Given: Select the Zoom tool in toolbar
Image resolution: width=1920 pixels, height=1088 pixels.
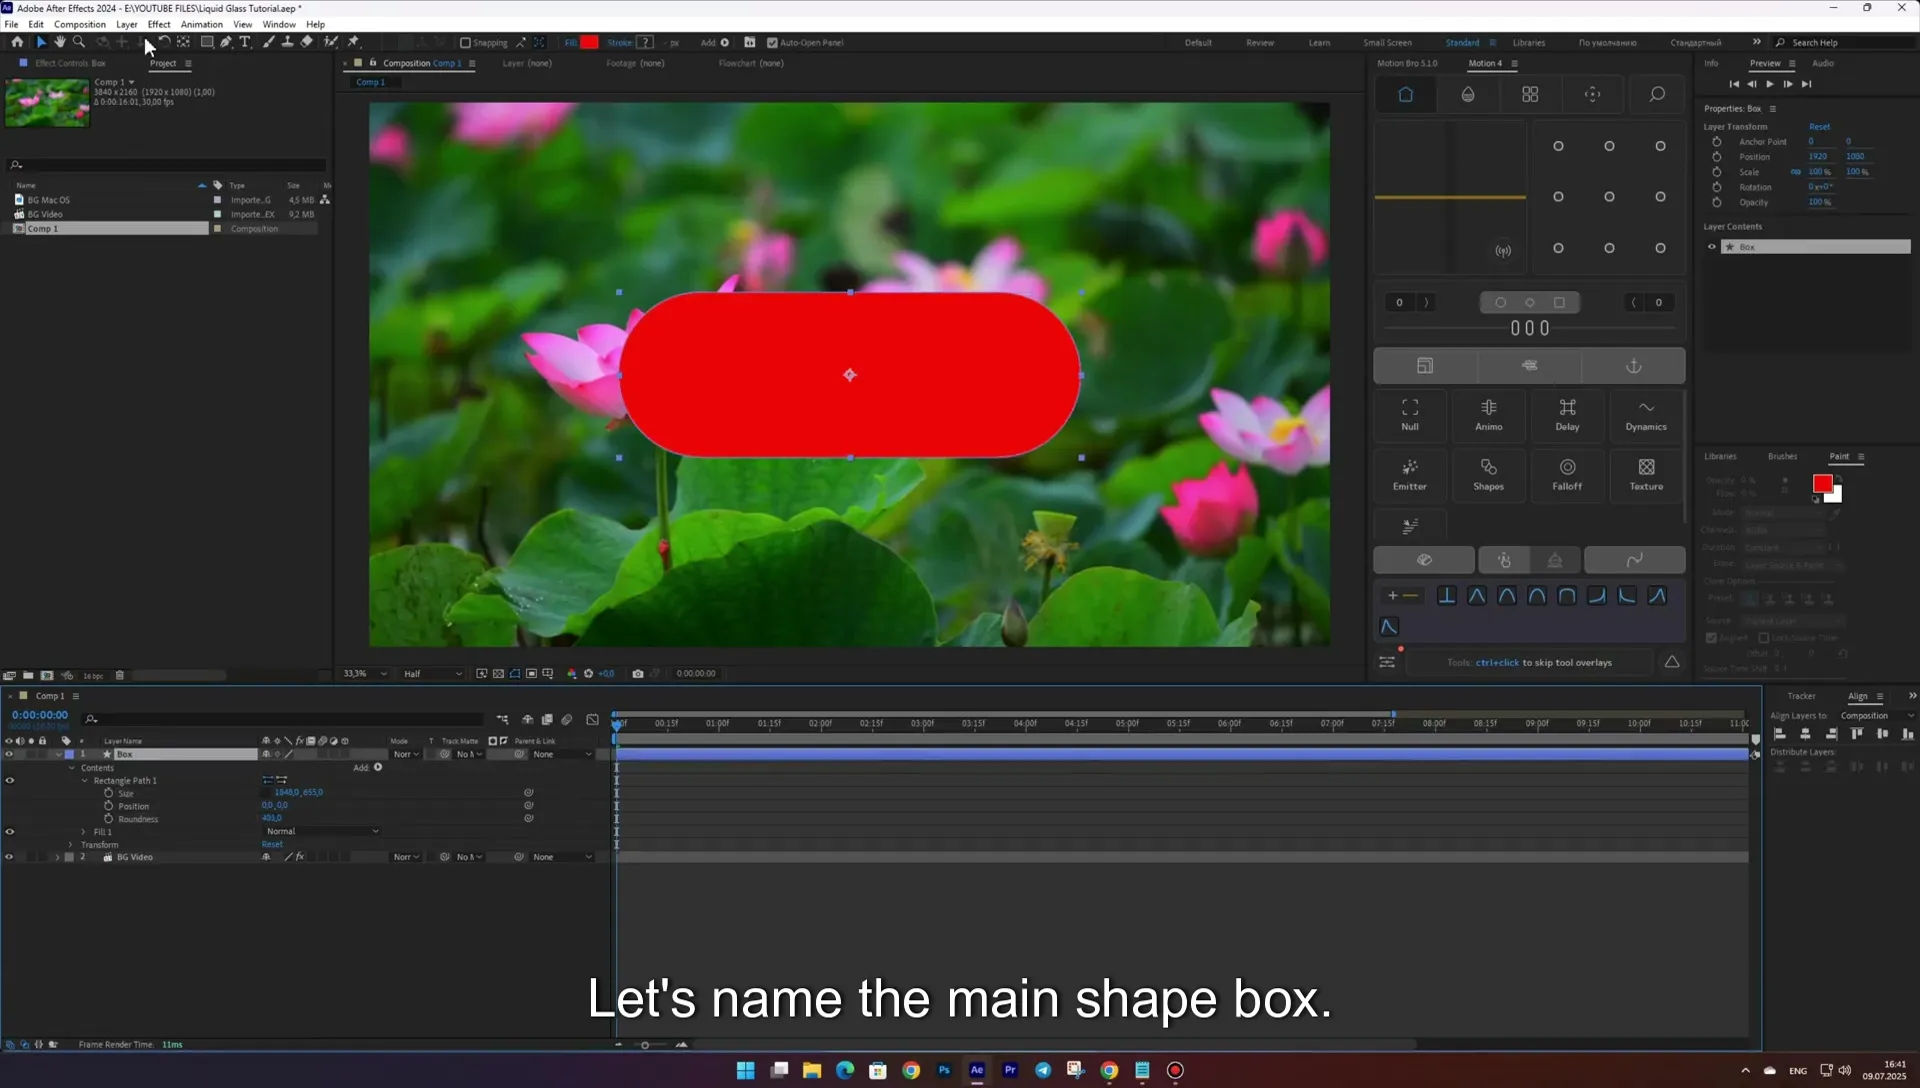Looking at the screenshot, I should coord(79,42).
